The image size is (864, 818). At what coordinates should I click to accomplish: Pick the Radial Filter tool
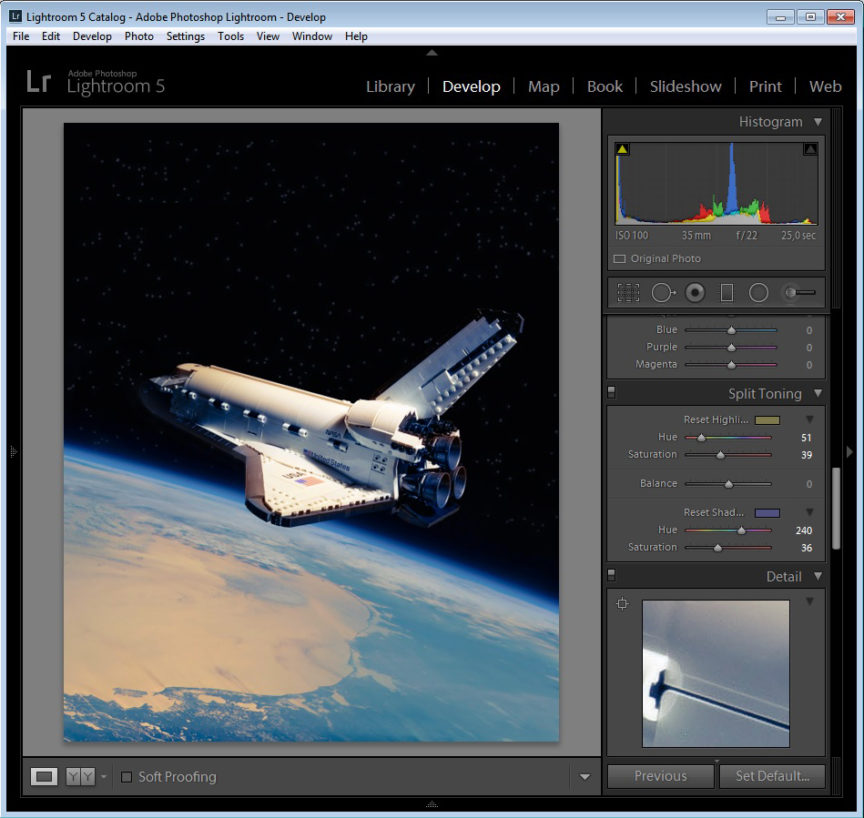tap(759, 293)
